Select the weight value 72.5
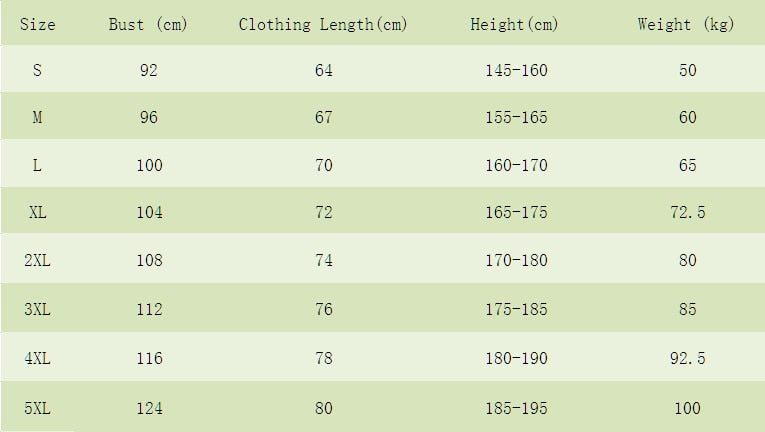This screenshot has width=765, height=432. [687, 212]
